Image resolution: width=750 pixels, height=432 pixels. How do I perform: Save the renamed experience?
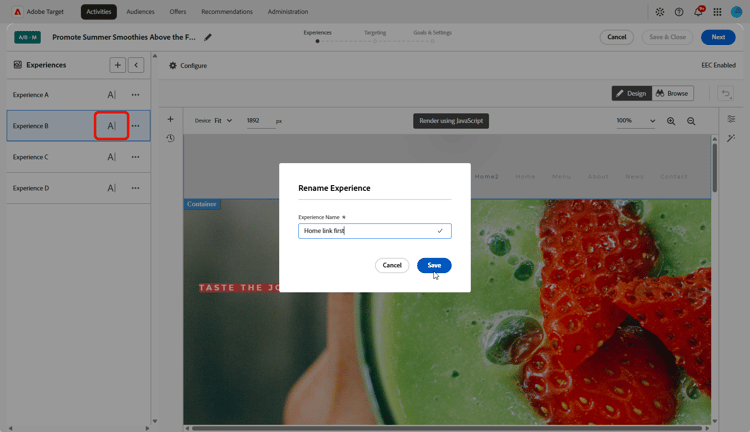434,265
